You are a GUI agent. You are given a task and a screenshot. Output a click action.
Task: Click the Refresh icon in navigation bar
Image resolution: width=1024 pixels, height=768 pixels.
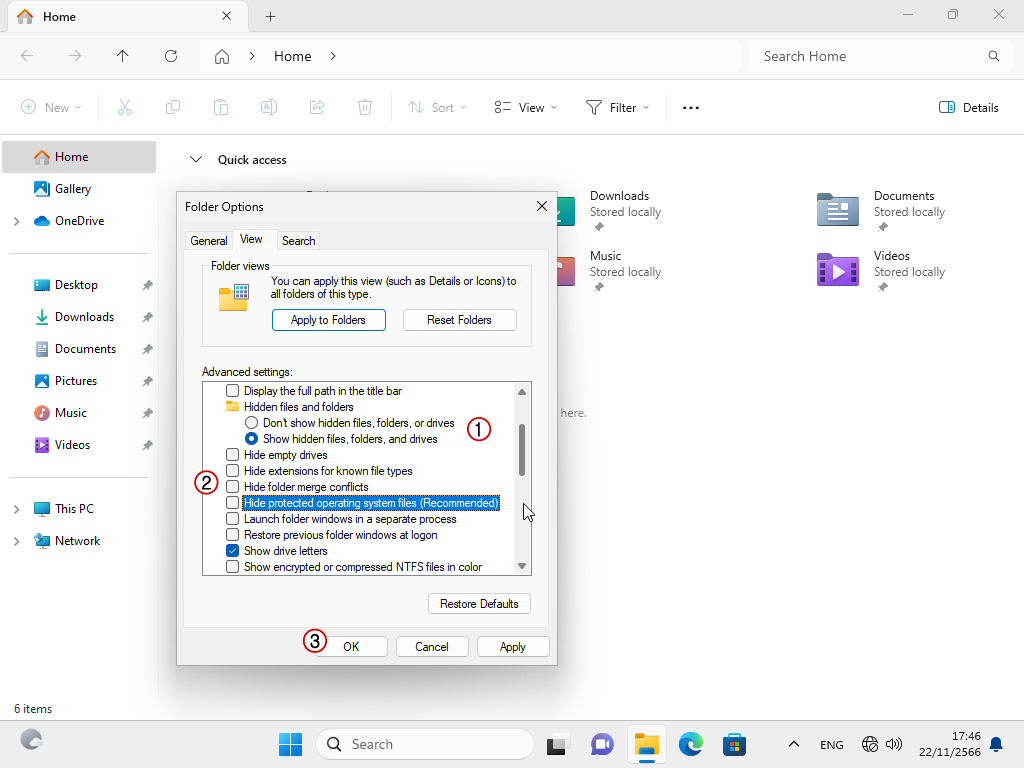(171, 56)
